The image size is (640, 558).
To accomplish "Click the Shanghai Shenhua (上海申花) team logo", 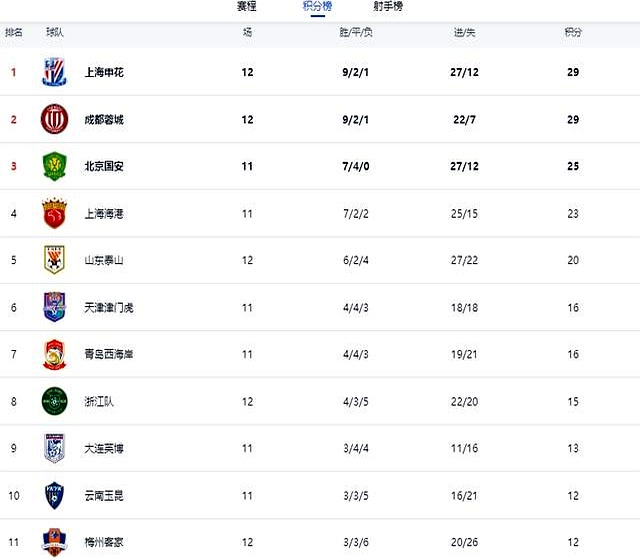I will tap(53, 72).
